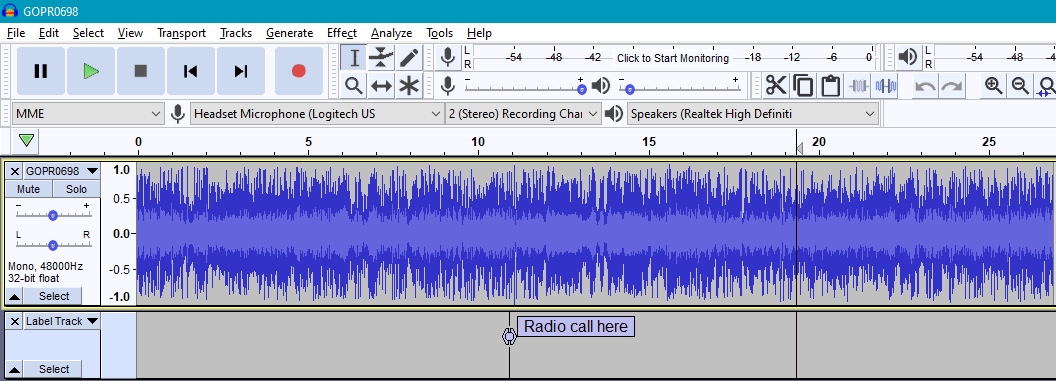Click the Copy icon
1056x381 pixels.
point(803,85)
